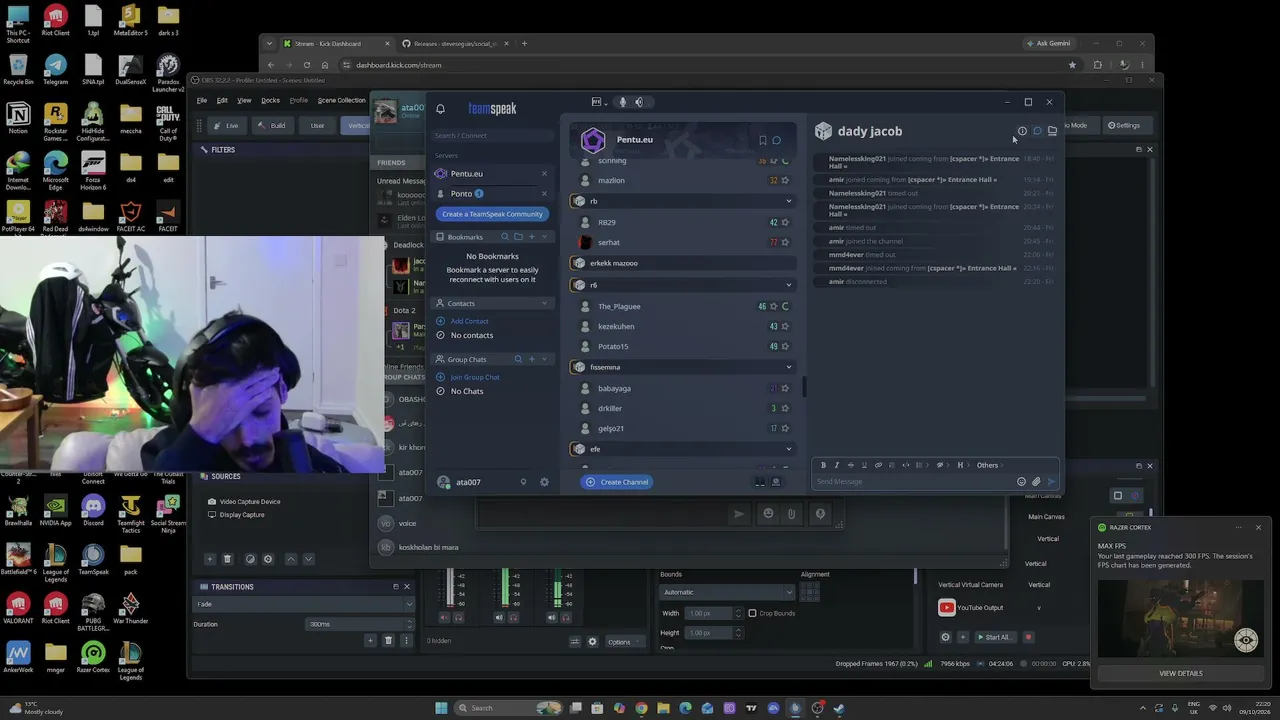Mute microphone in TeamSpeak top bar
The height and width of the screenshot is (720, 1280).
(622, 102)
